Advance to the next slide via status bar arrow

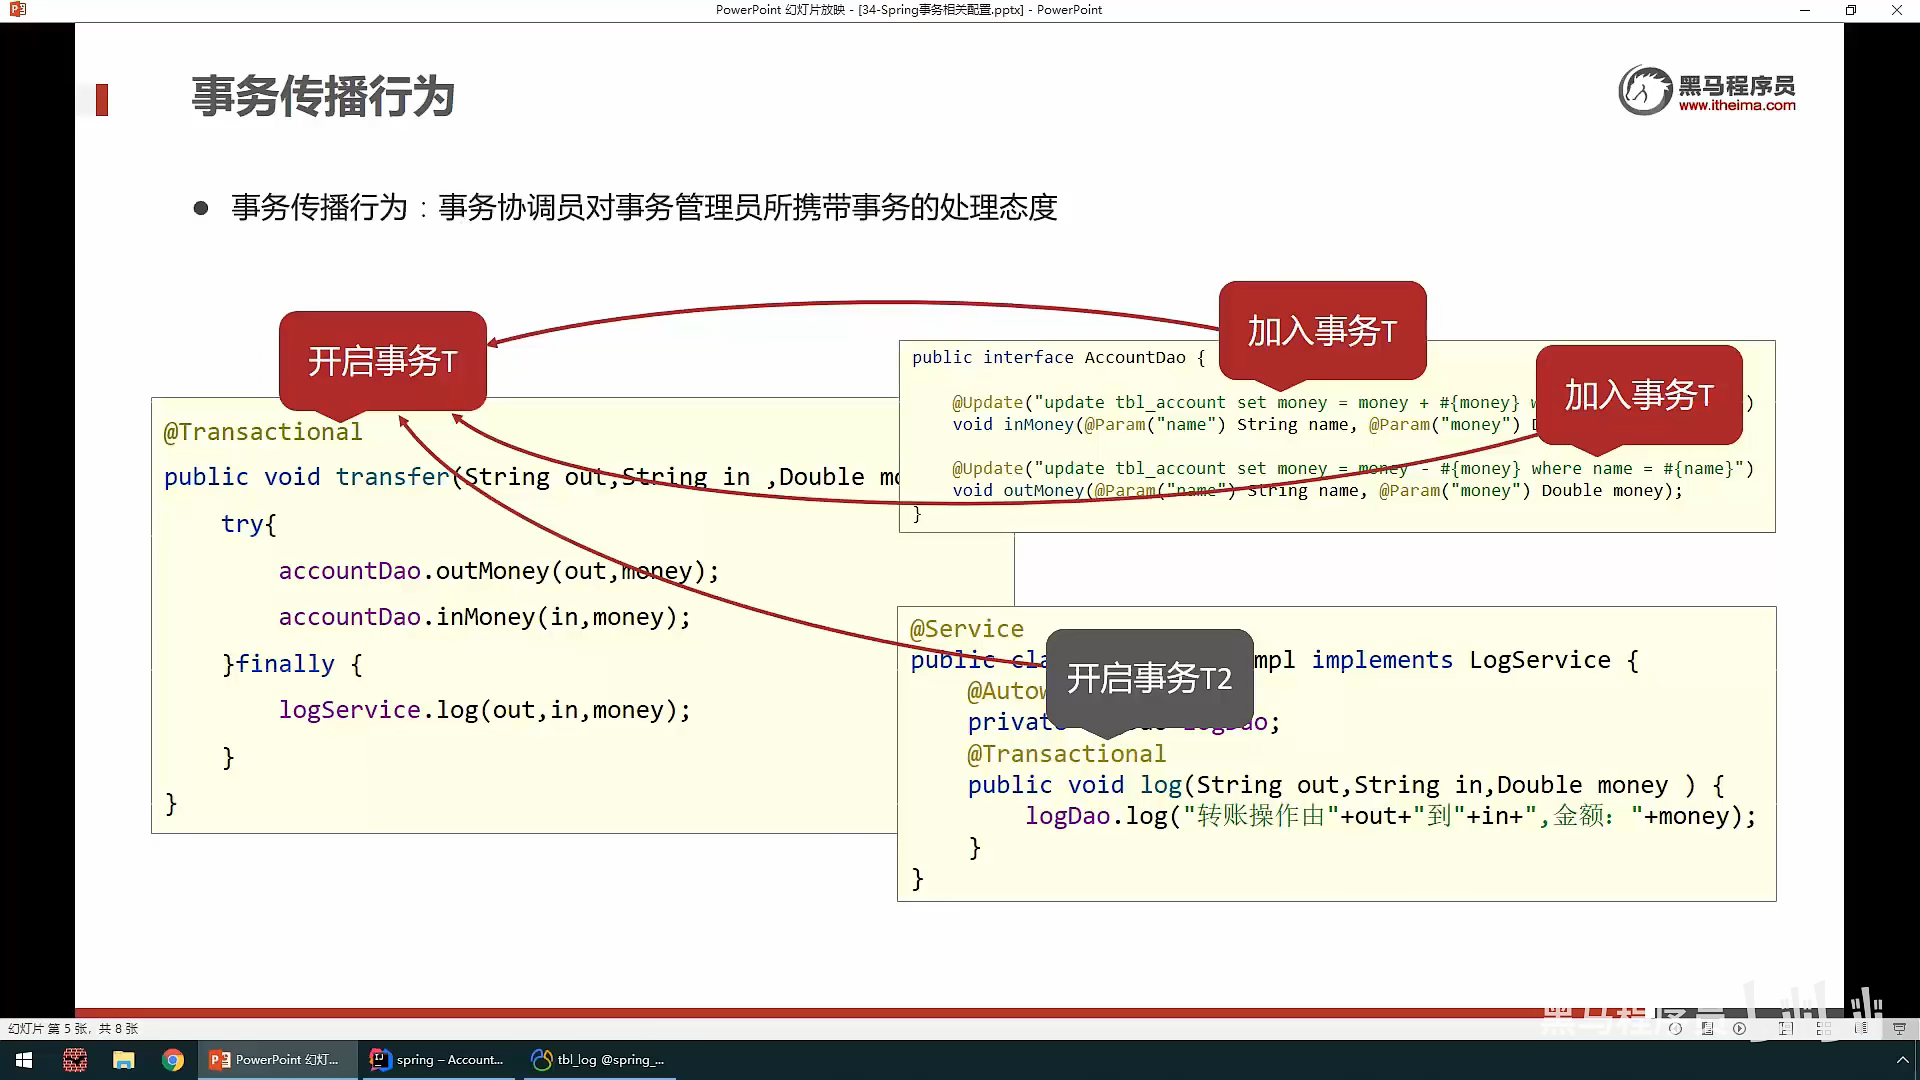point(1740,1028)
